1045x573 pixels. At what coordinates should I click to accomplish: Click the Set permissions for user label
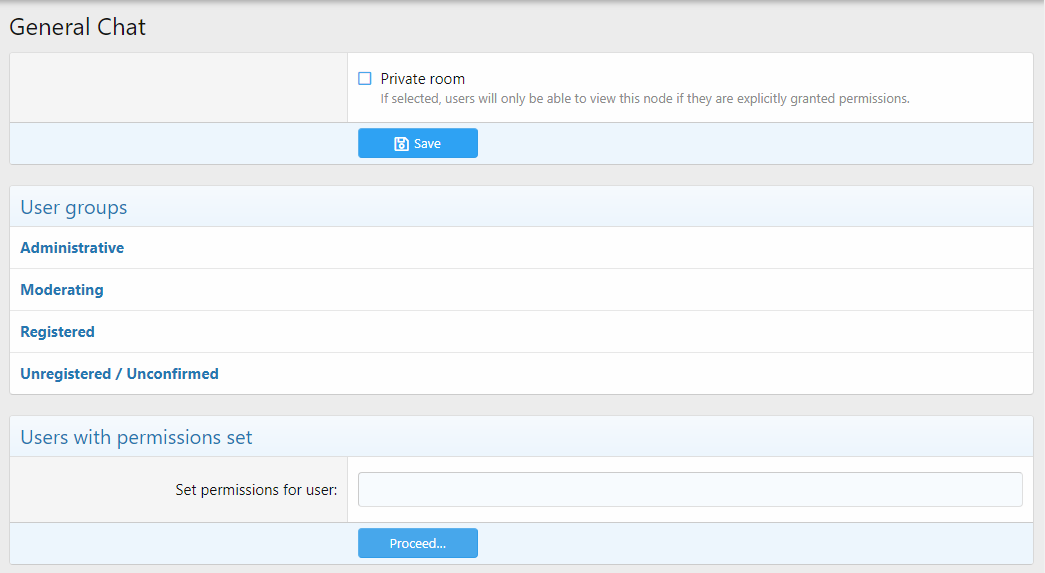click(x=256, y=490)
